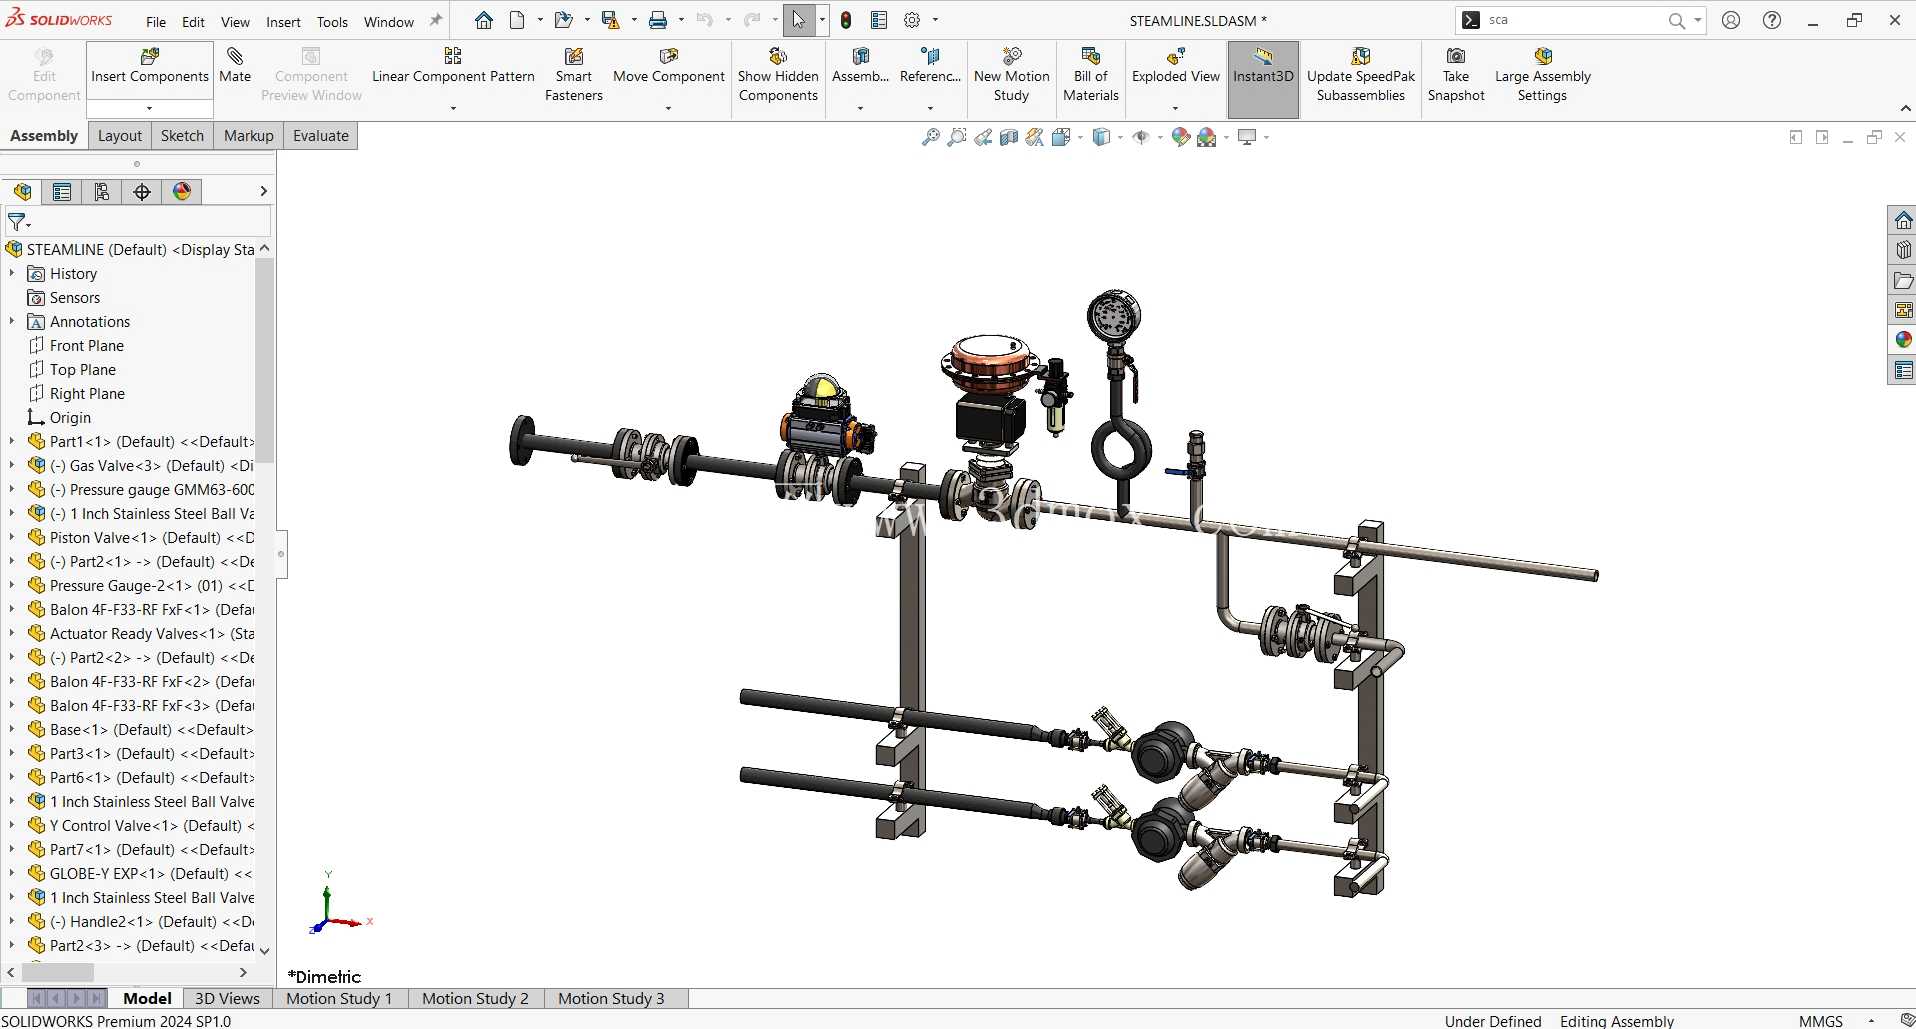Pin the menu bar open
1916x1029 pixels.
(x=436, y=21)
